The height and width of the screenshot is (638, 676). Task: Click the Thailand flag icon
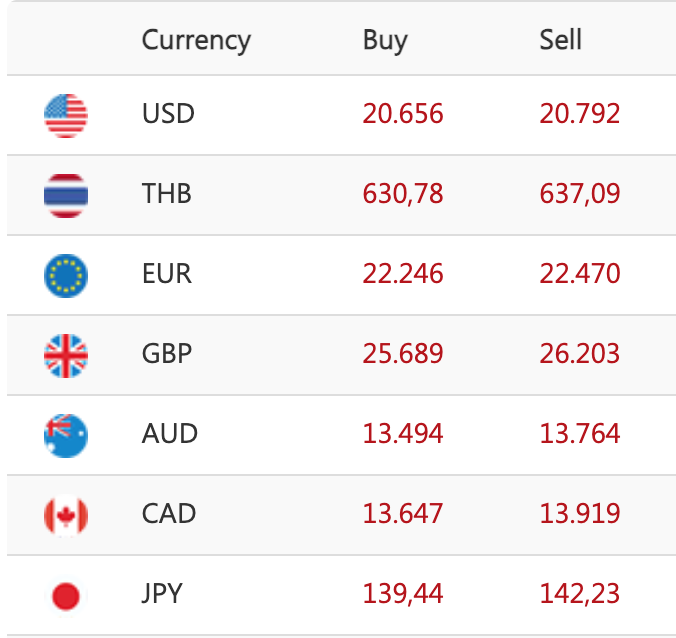coord(66,195)
